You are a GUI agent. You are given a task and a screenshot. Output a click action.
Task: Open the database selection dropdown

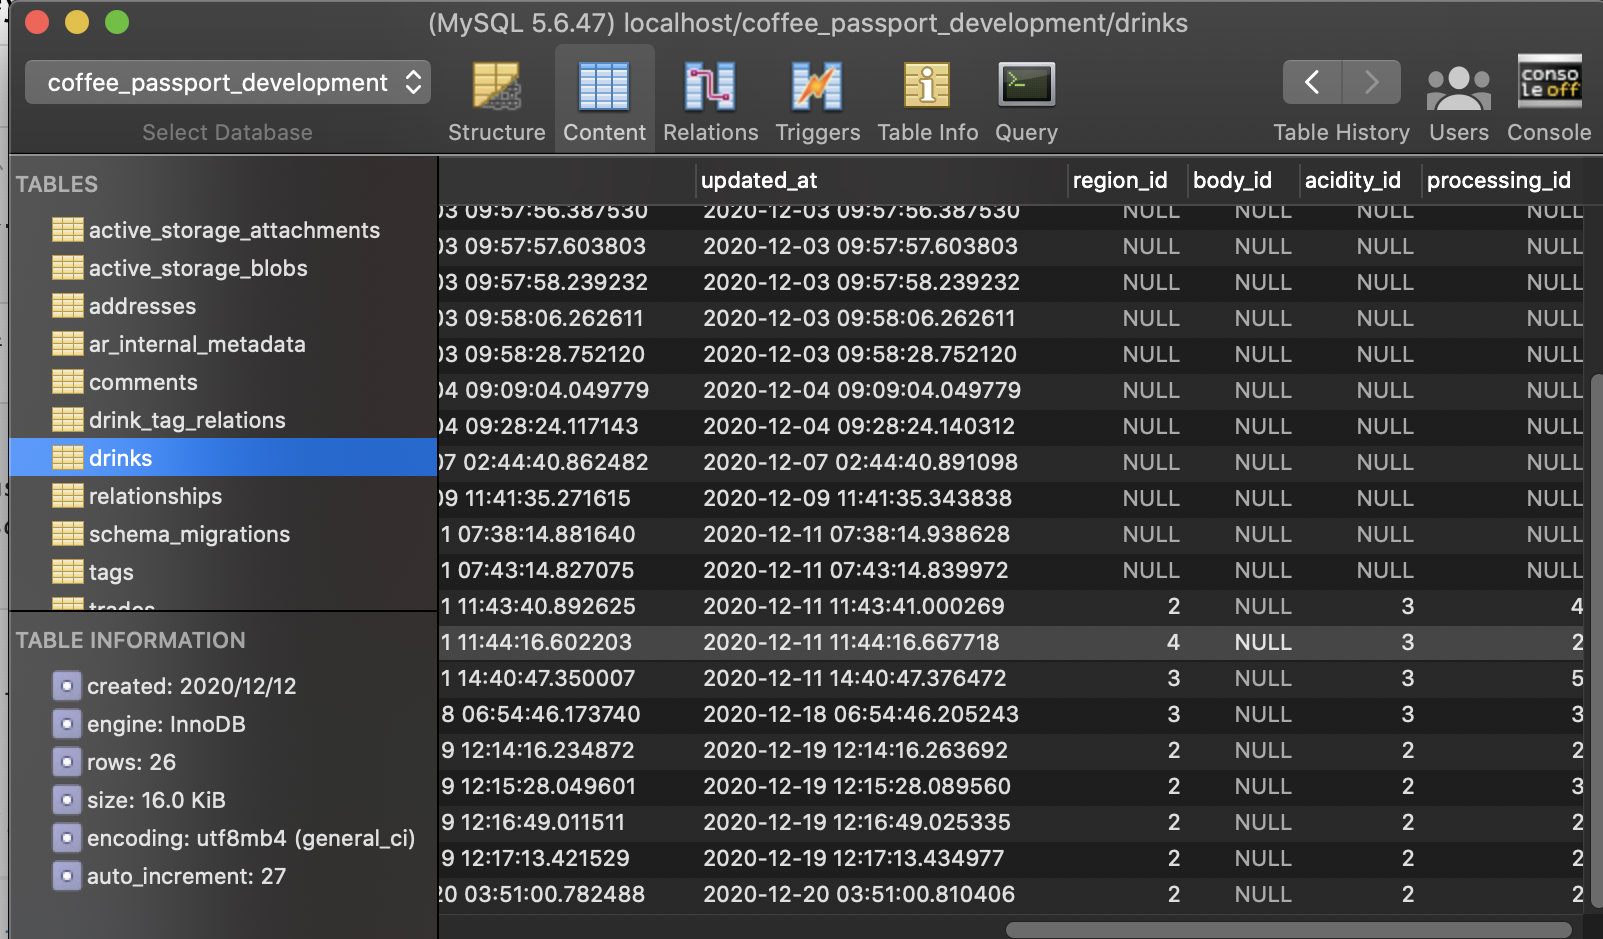(x=227, y=83)
